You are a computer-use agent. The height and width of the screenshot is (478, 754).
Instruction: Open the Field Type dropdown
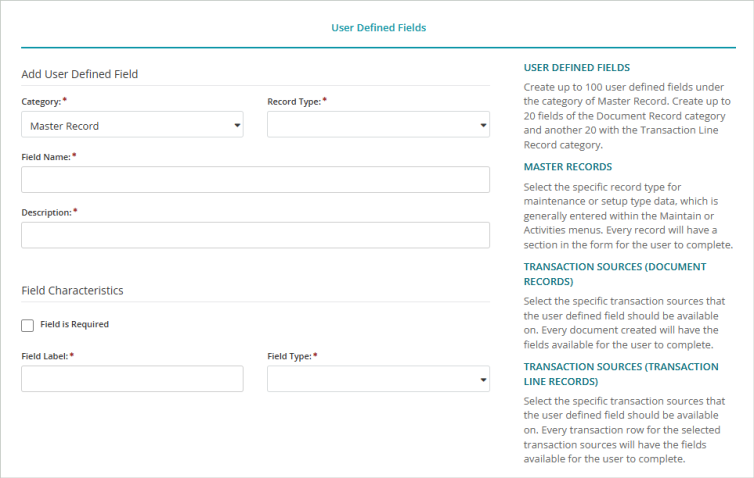[378, 379]
